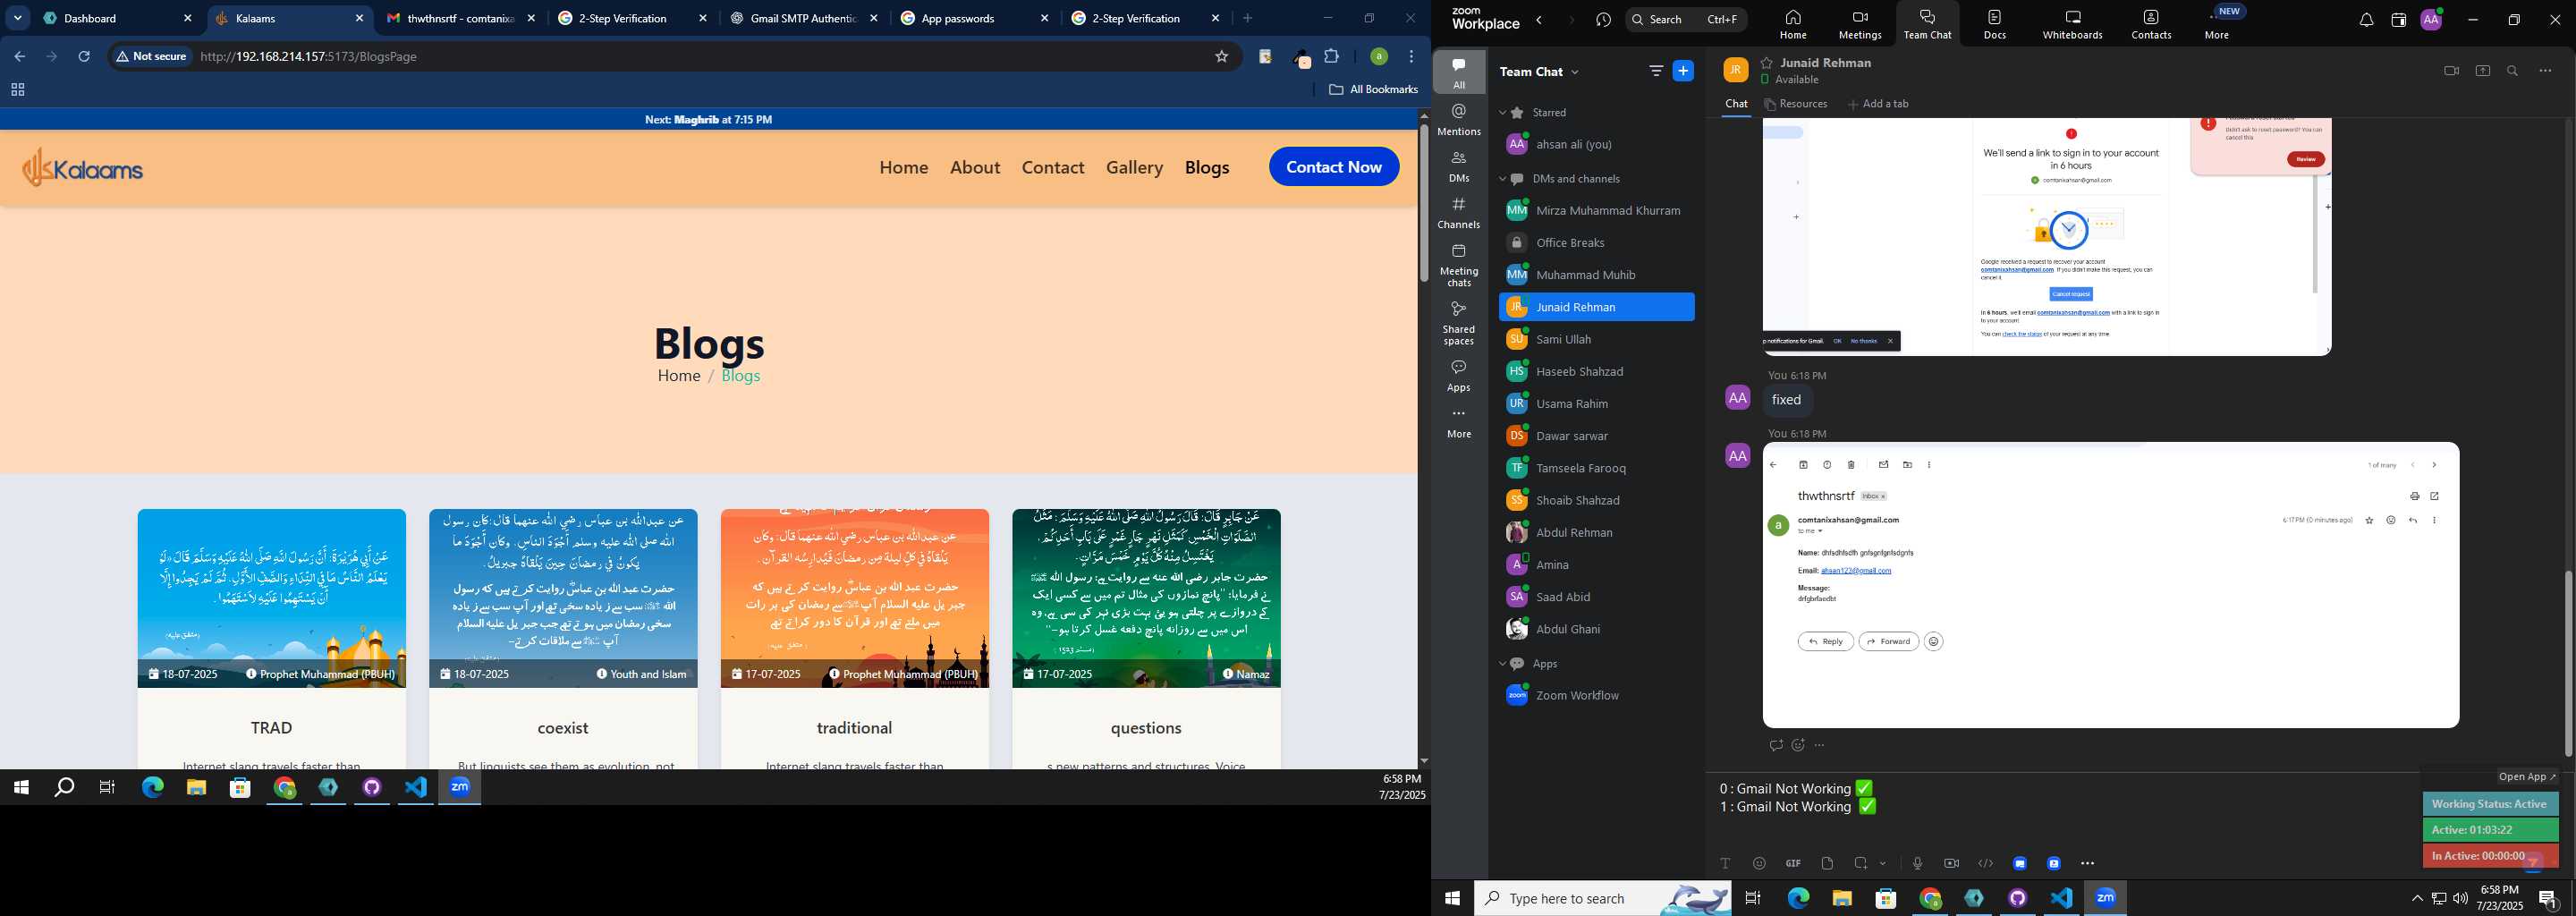This screenshot has height=916, width=2576.
Task: Open the Office Breaks channel
Action: click(1596, 243)
